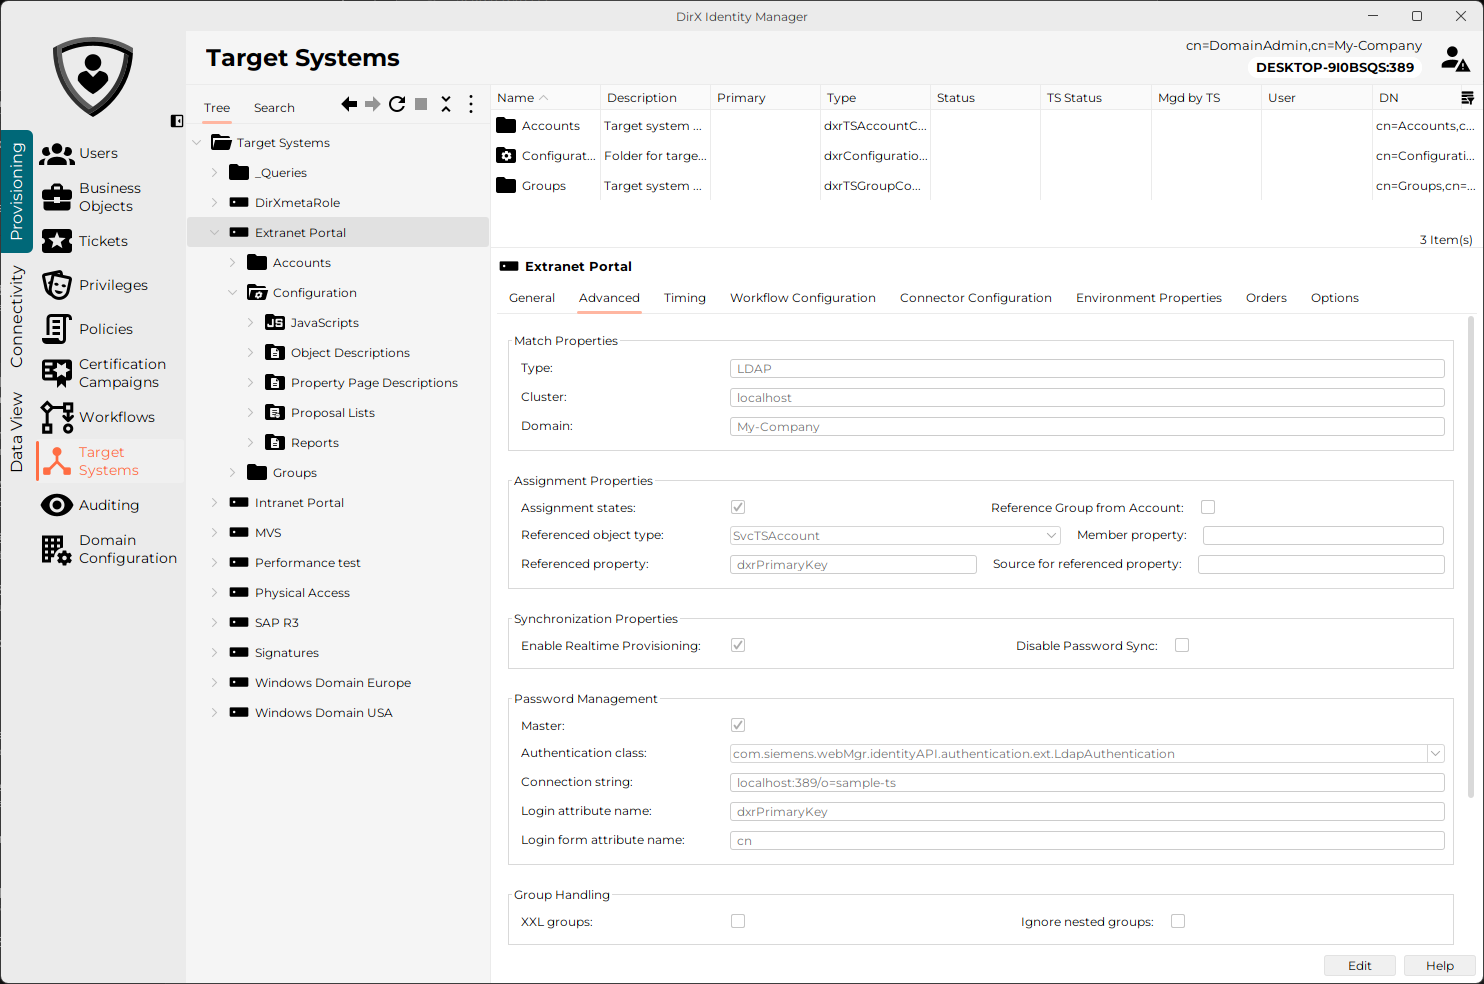
Task: Open the Auditing view
Action: [90, 505]
